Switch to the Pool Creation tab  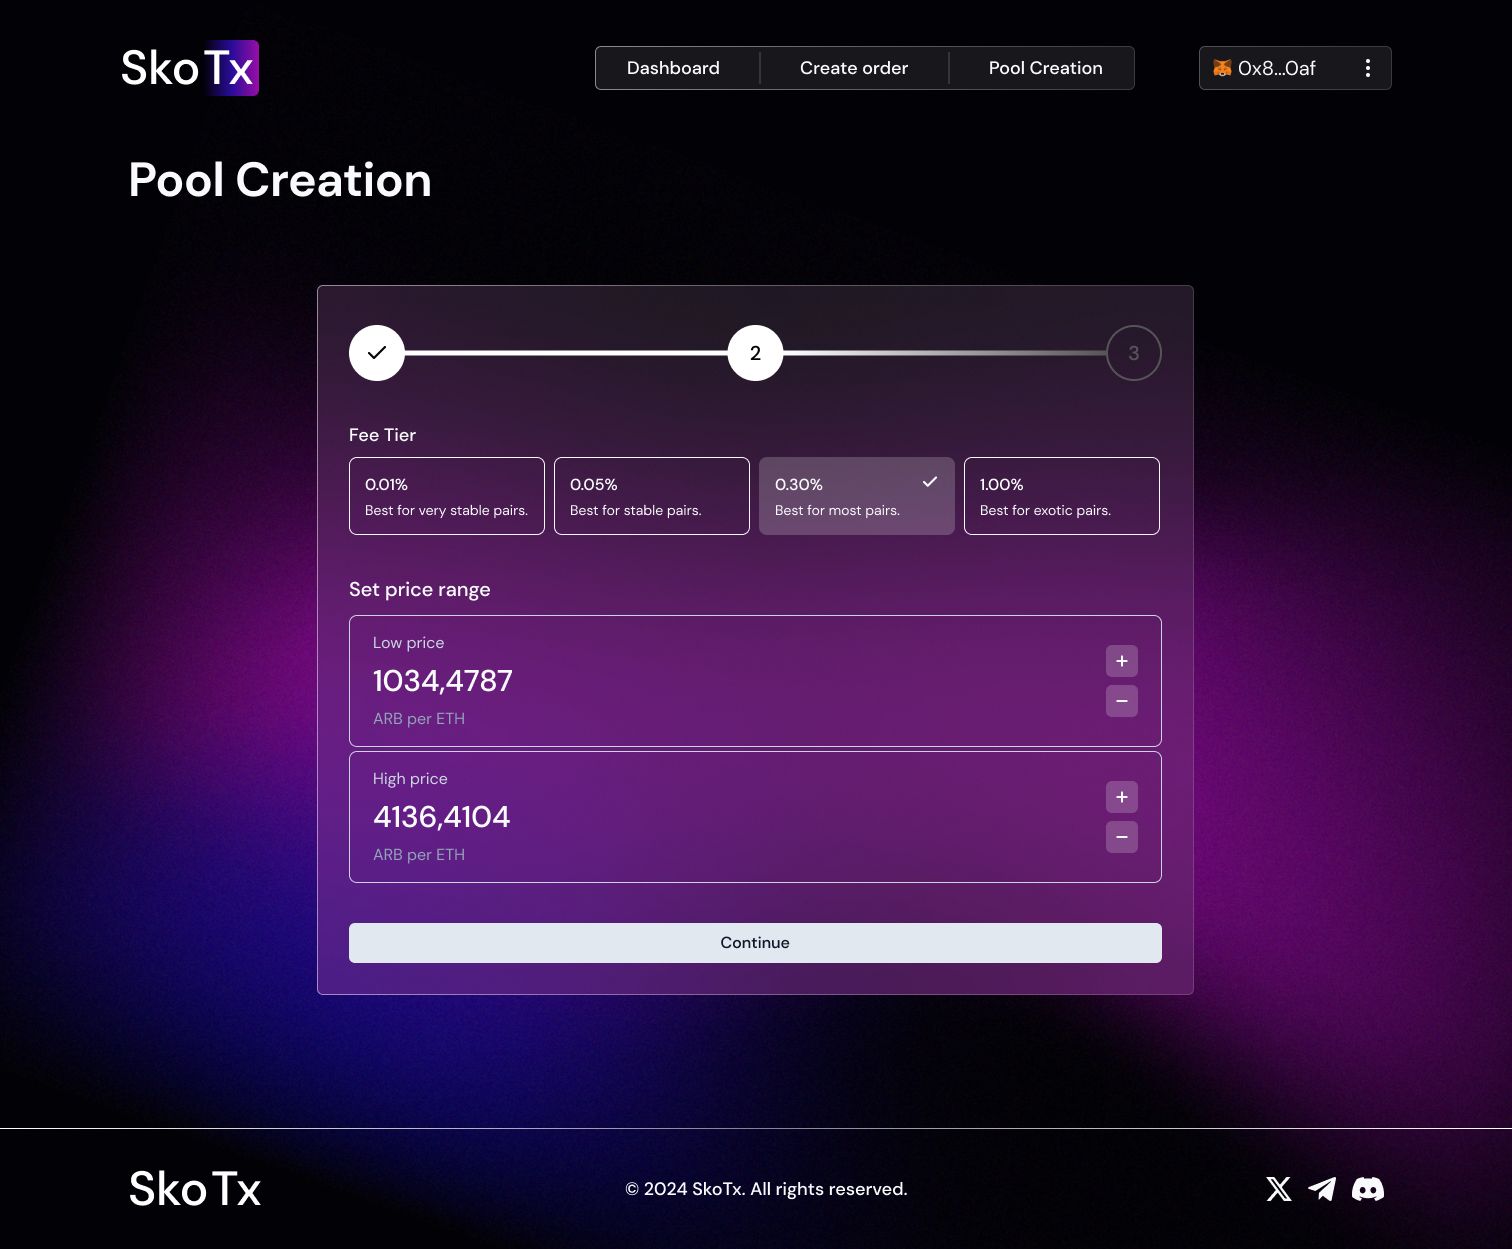point(1046,68)
